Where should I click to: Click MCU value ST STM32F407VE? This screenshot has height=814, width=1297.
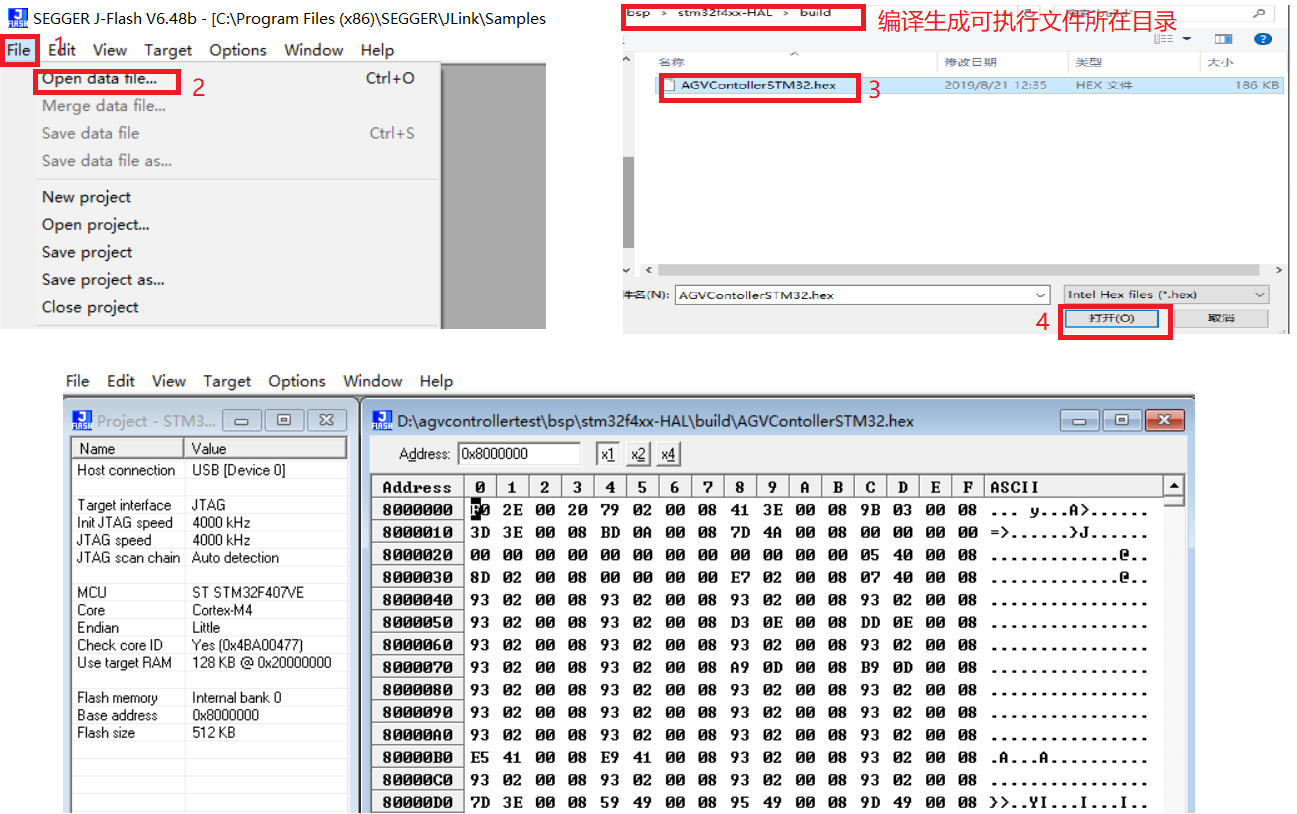pos(248,592)
